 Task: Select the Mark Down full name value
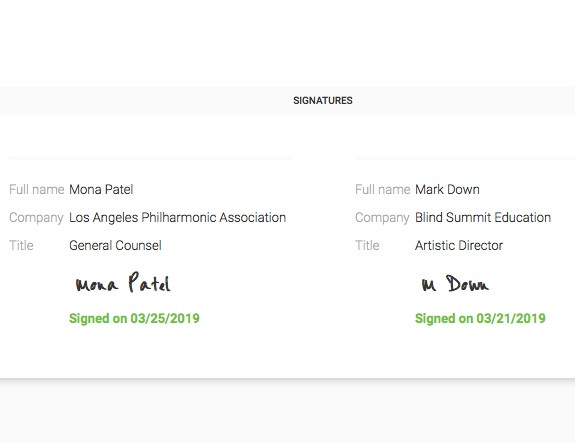pyautogui.click(x=447, y=190)
